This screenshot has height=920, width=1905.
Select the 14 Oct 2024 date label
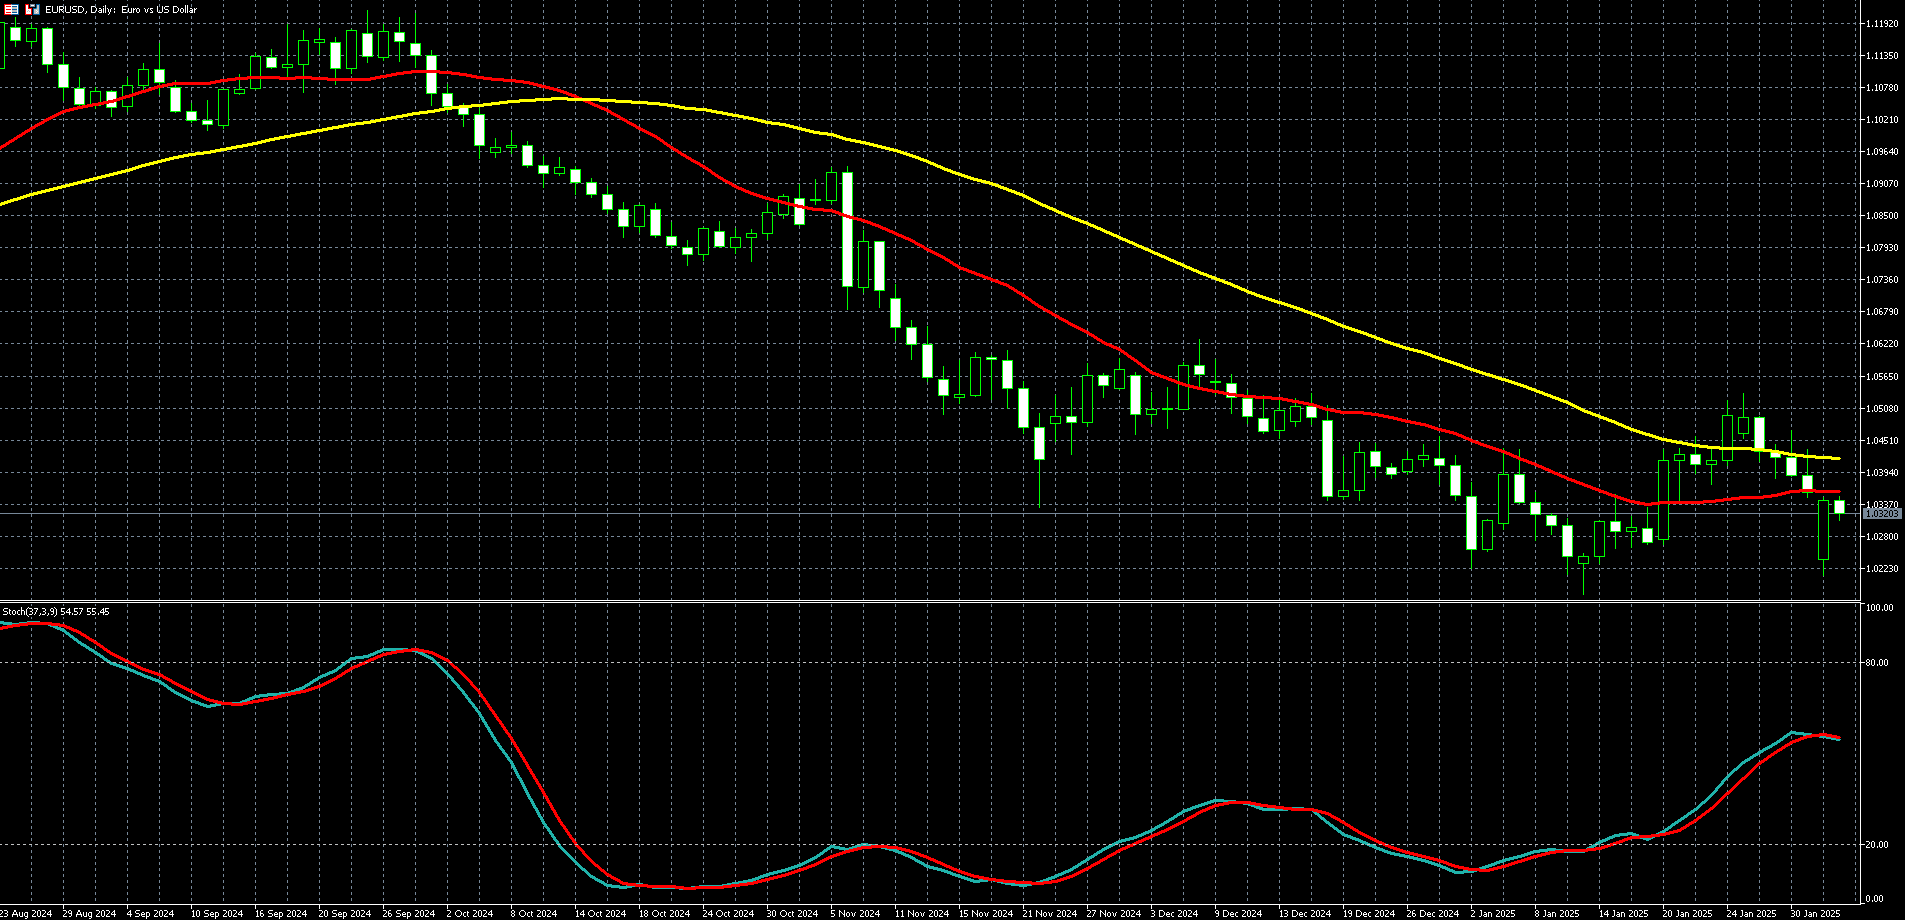point(599,913)
